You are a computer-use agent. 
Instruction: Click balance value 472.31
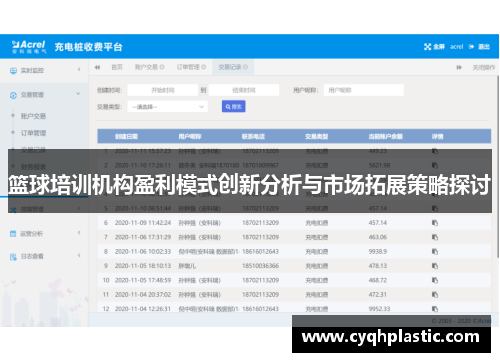(x=378, y=294)
